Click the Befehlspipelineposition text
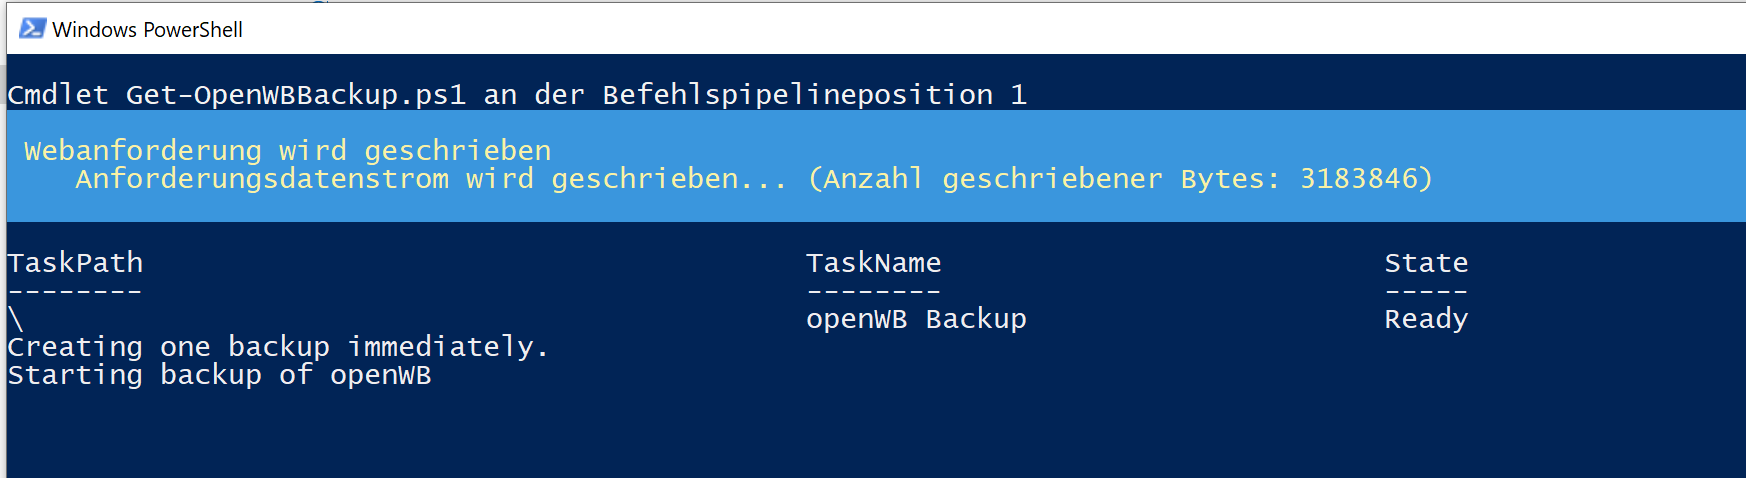 click(x=797, y=95)
